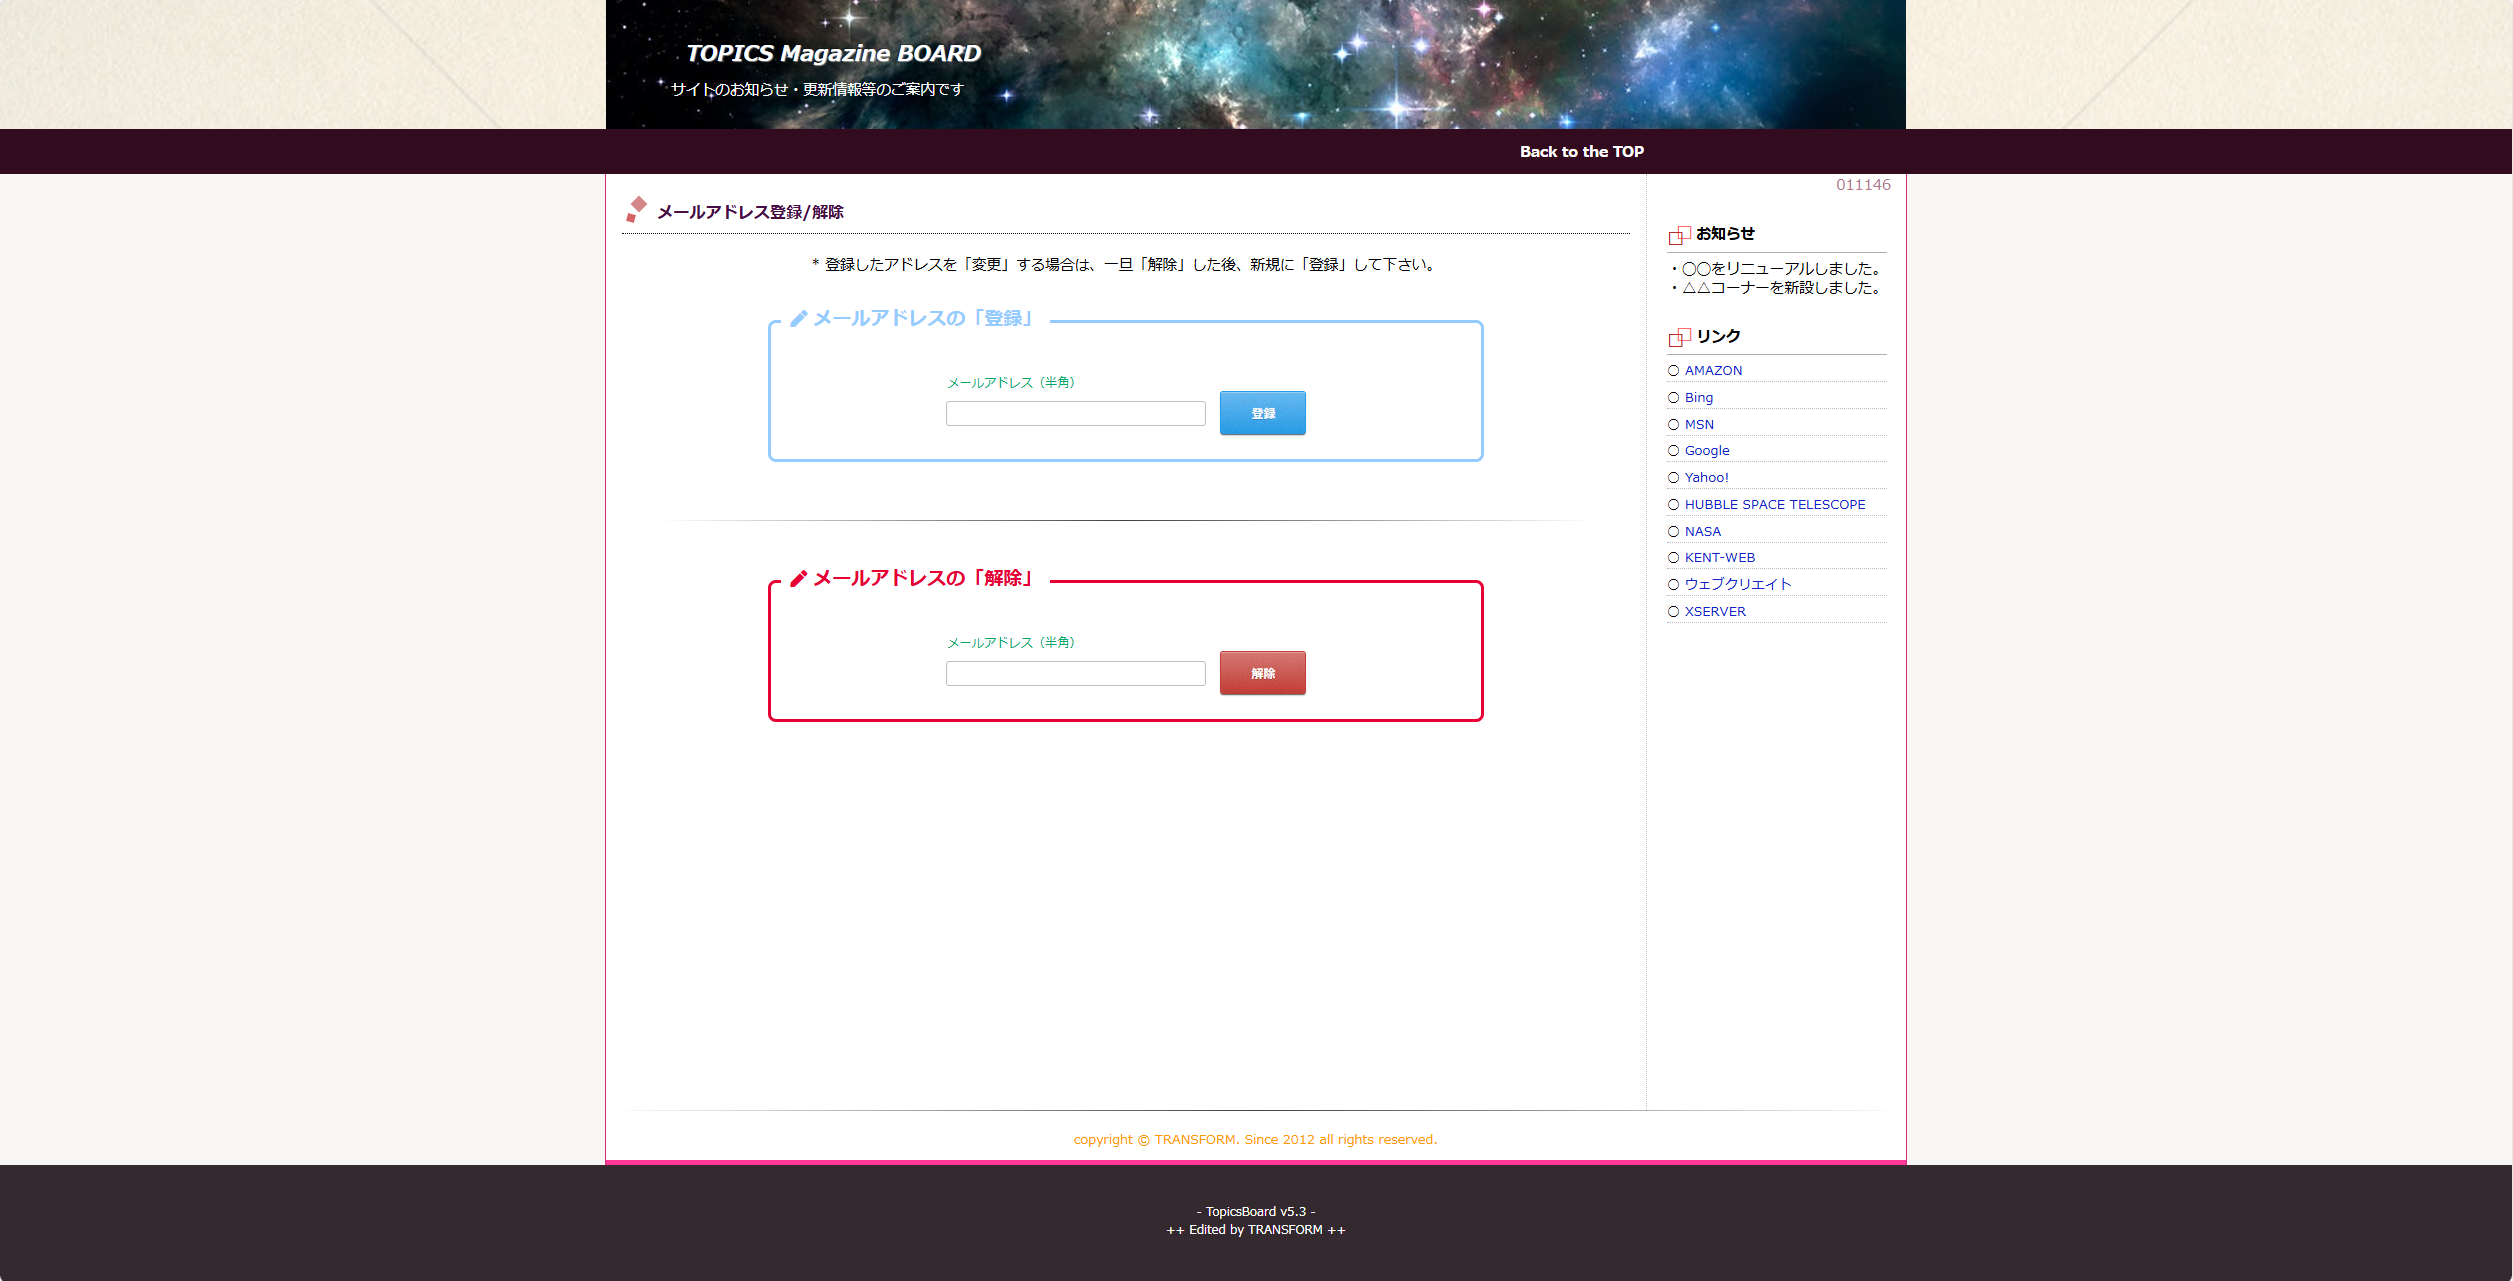Open Back to the TOP link
Viewport: 2513px width, 1281px height.
(x=1581, y=152)
